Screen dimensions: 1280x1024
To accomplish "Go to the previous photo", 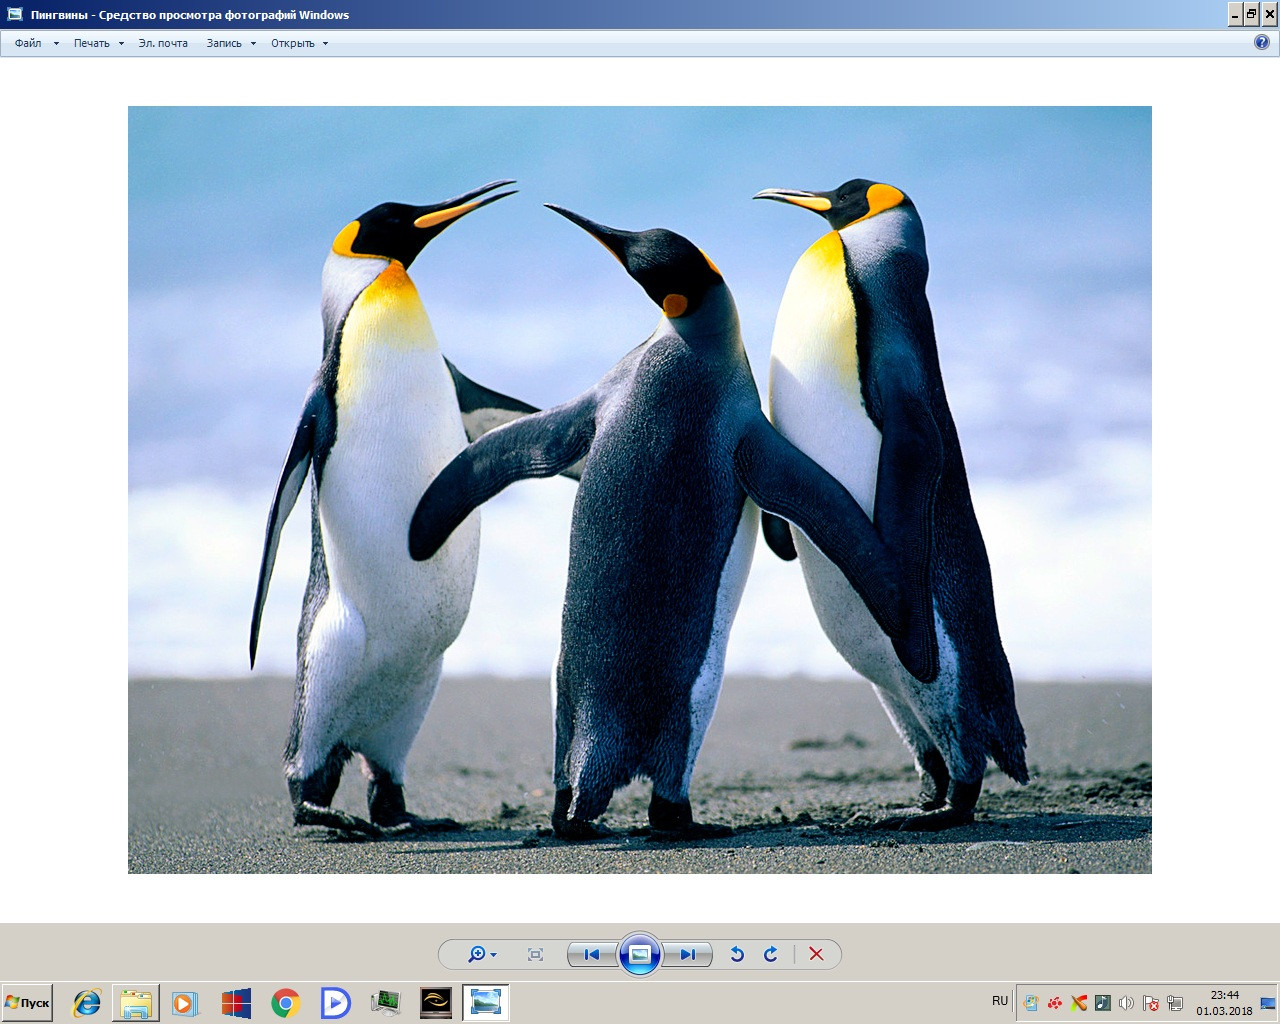I will [x=592, y=954].
